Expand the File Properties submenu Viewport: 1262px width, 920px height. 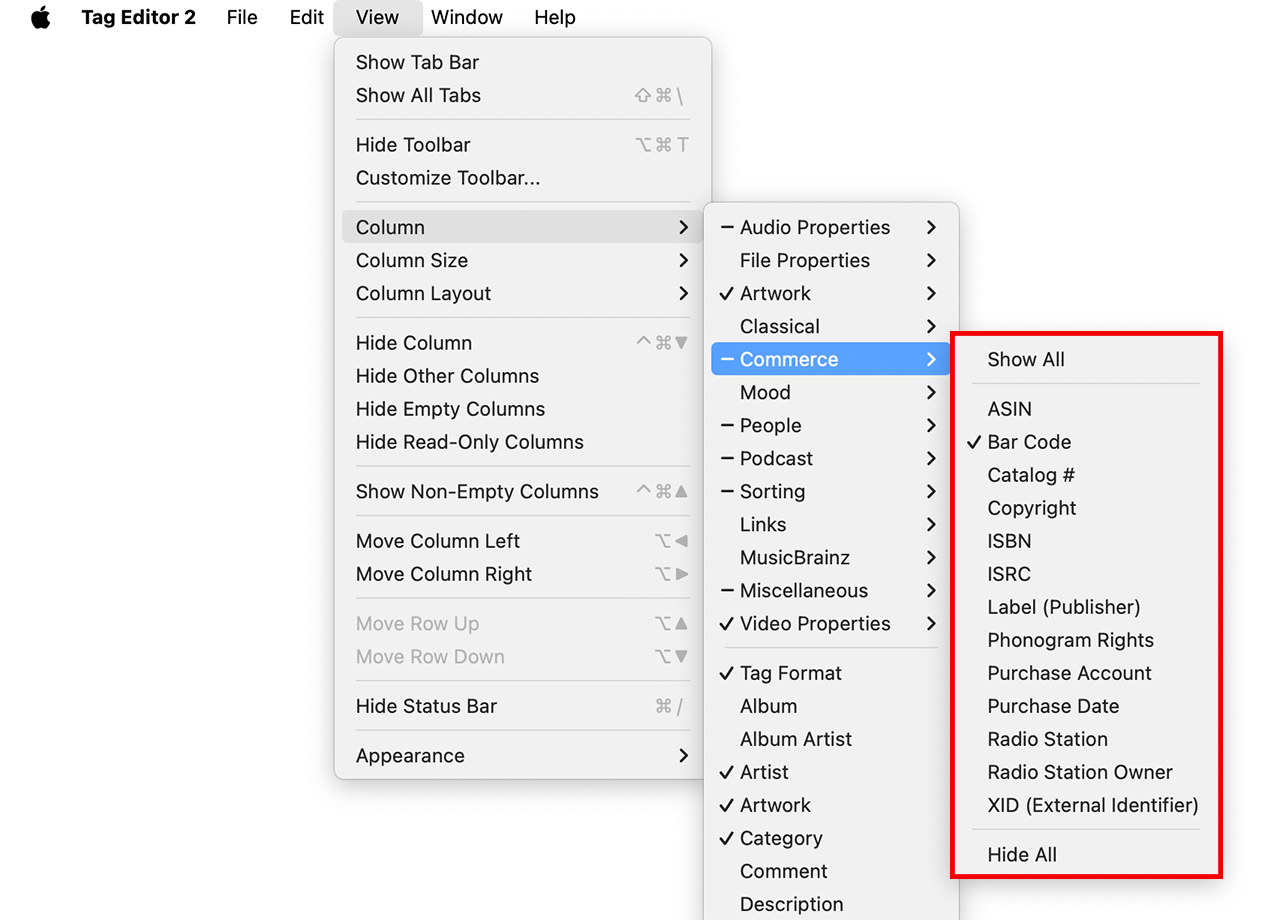pyautogui.click(x=830, y=260)
